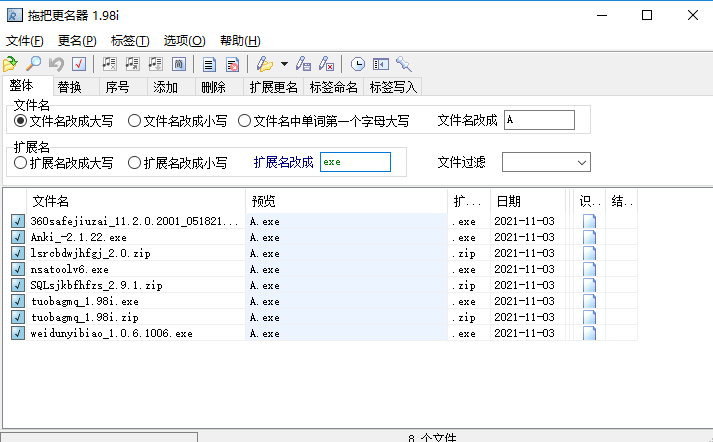This screenshot has width=713, height=442.
Task: Open the 选项(O) menu
Action: [184, 41]
